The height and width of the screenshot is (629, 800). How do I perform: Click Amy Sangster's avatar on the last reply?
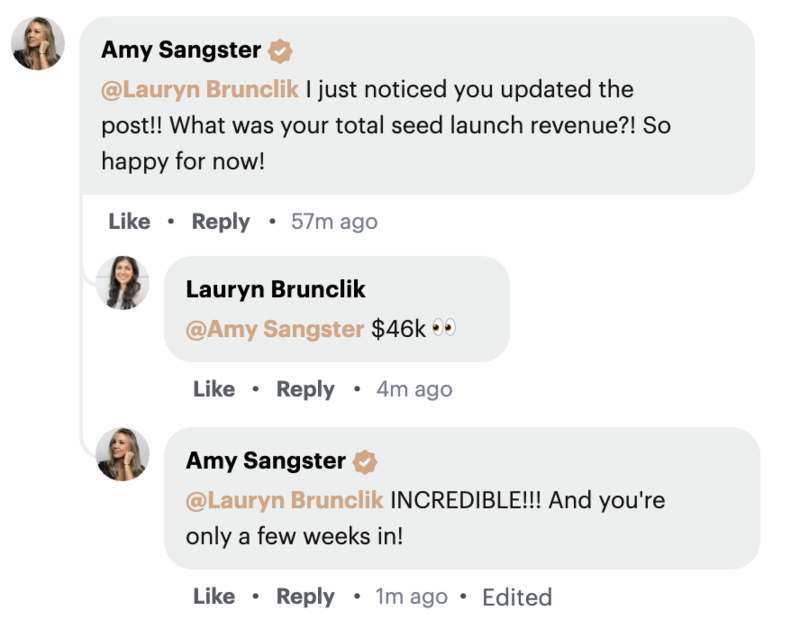click(x=122, y=454)
